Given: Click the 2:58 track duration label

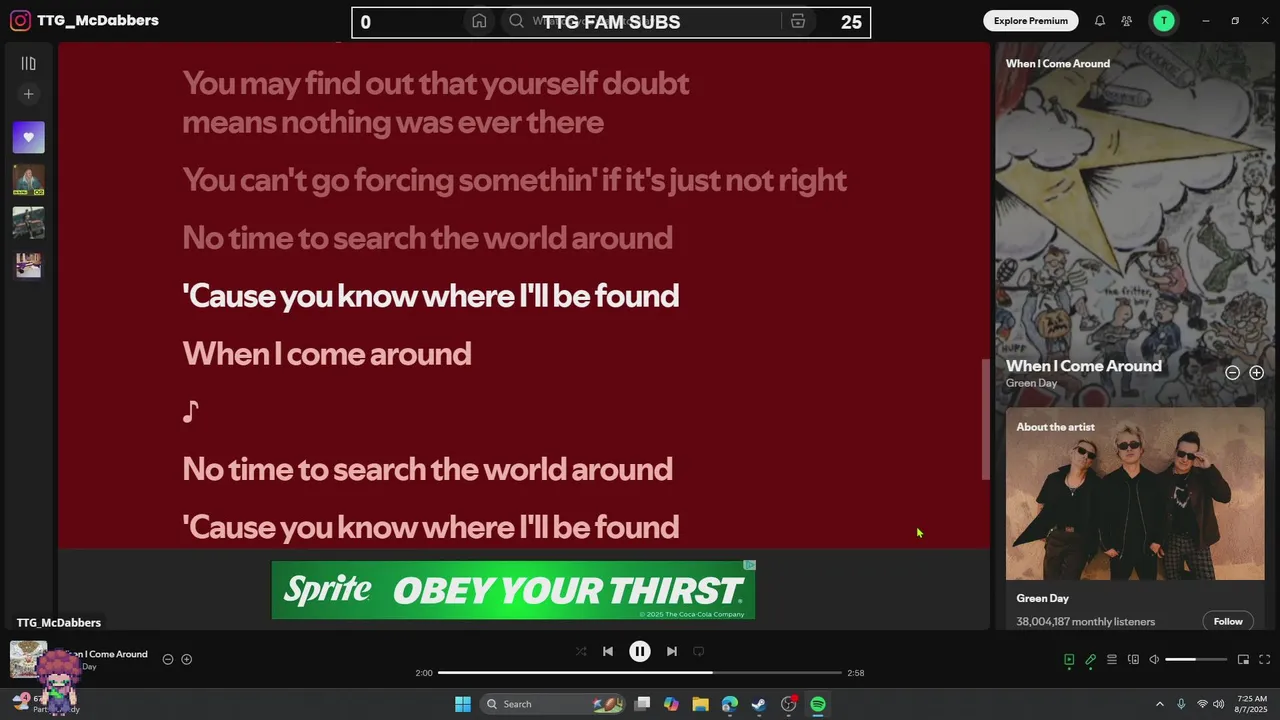Looking at the screenshot, I should tap(855, 673).
